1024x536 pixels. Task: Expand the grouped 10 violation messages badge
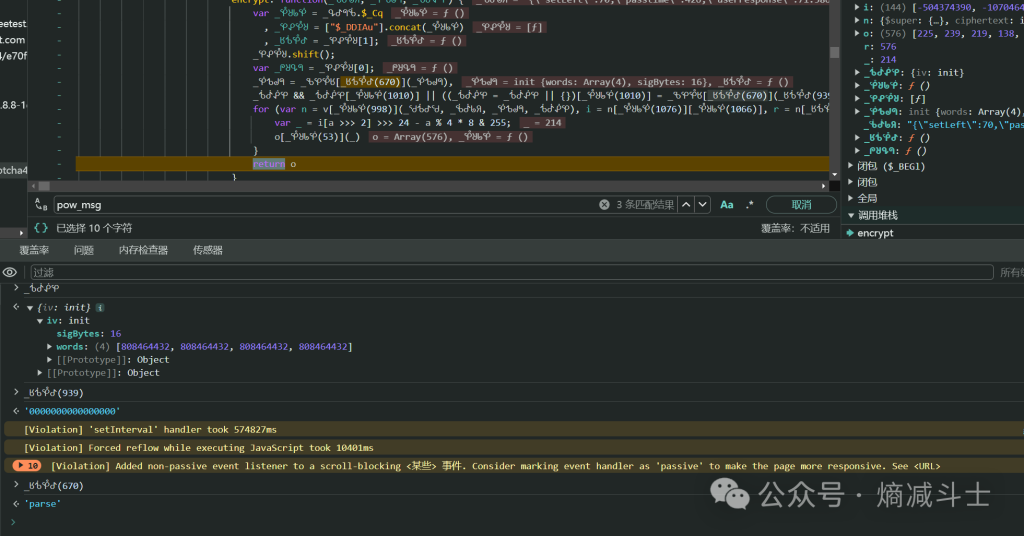point(27,466)
